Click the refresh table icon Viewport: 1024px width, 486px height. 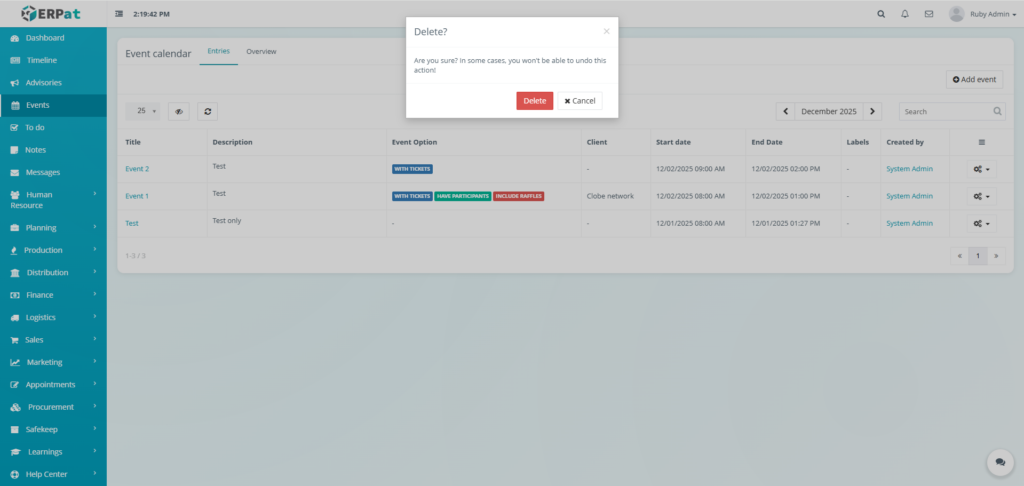208,112
